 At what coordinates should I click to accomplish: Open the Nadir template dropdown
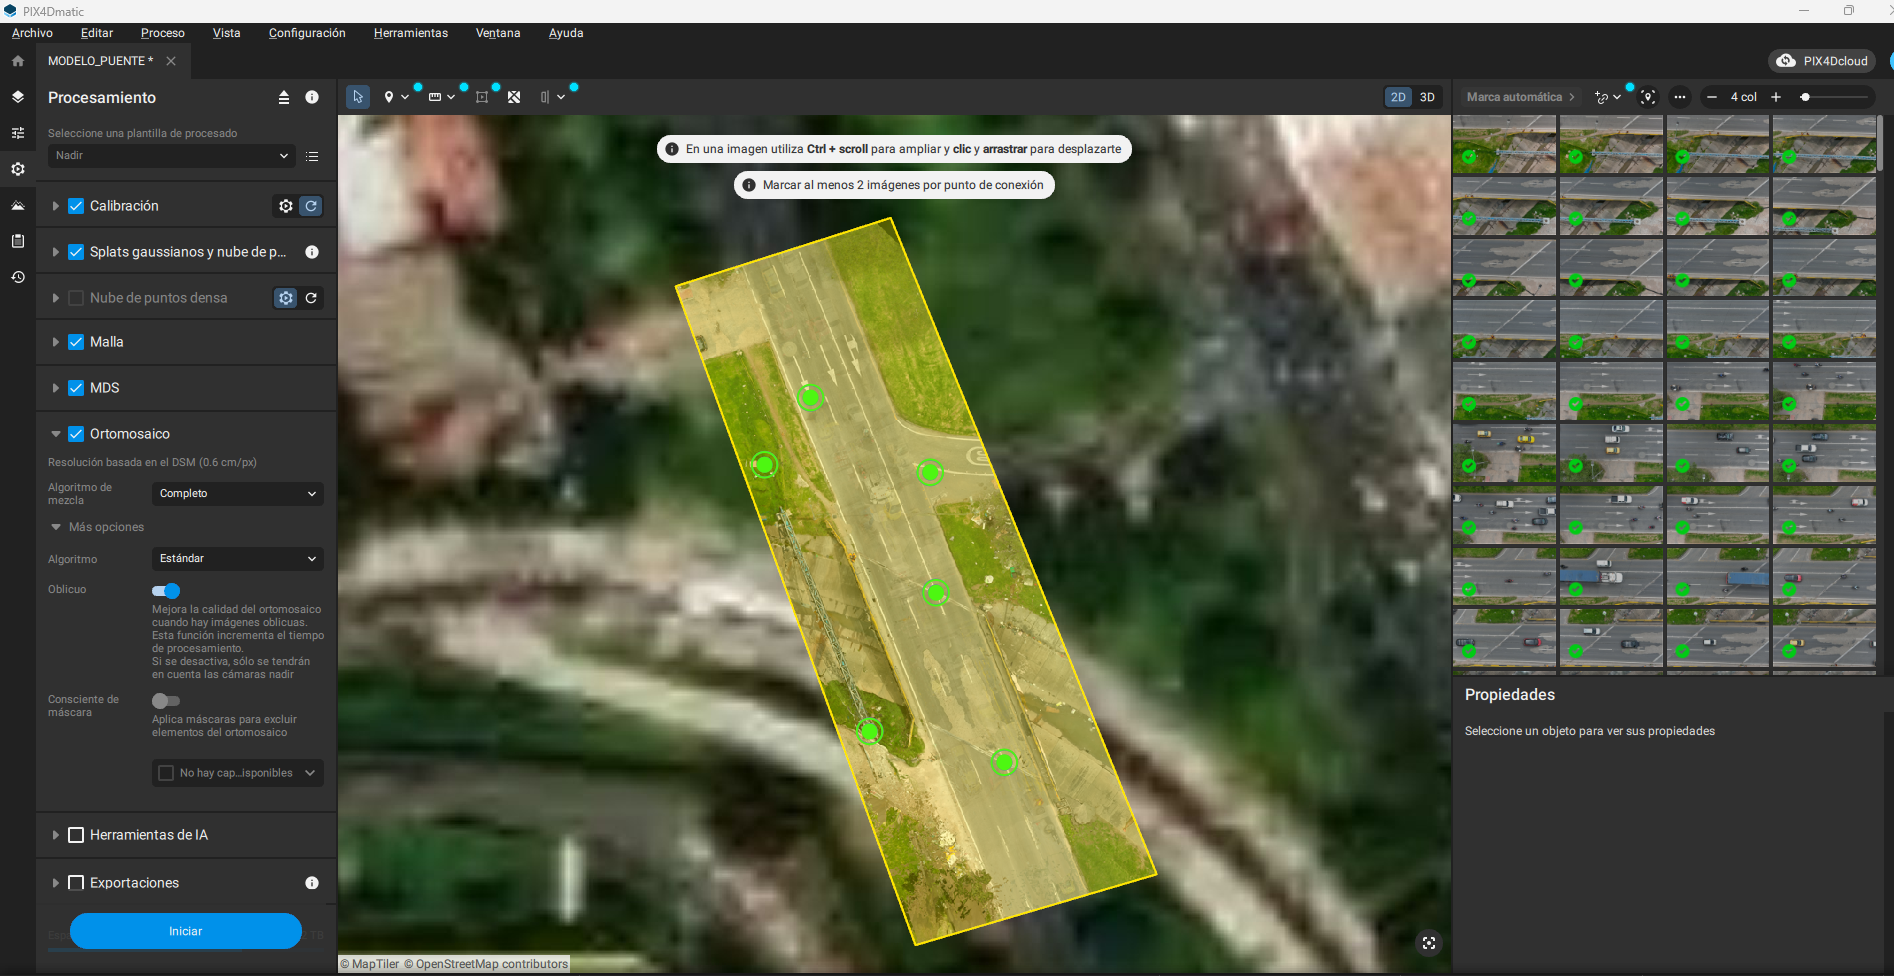click(171, 156)
